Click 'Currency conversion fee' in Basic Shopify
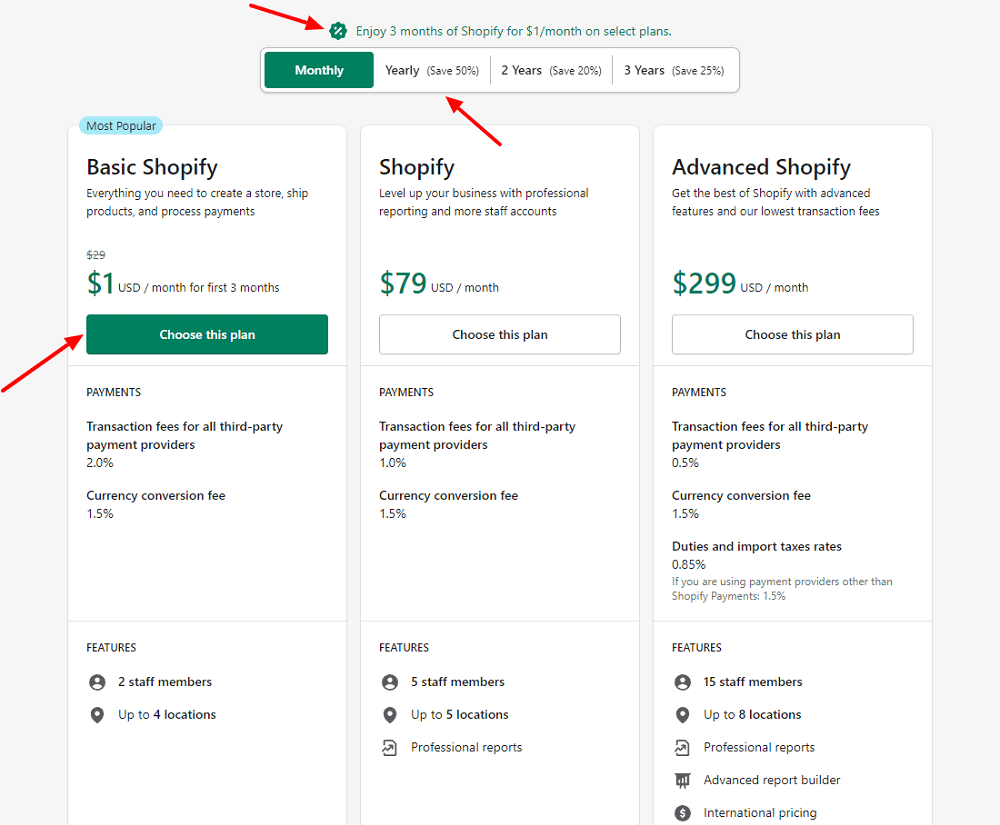 point(156,495)
